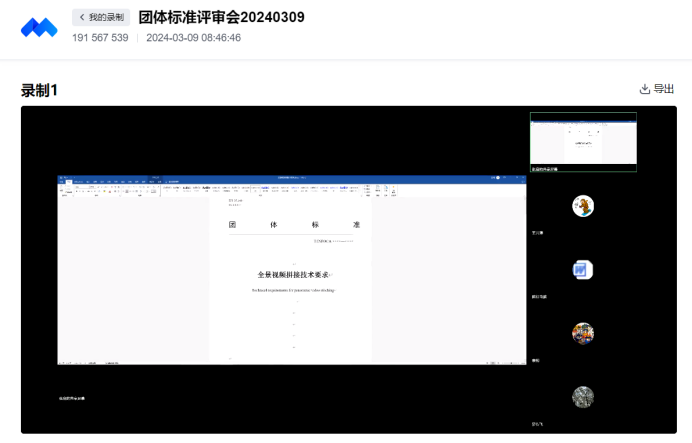Click the gray bottom participant avatar
Screen dimensions: 692x443
pyautogui.click(x=583, y=397)
